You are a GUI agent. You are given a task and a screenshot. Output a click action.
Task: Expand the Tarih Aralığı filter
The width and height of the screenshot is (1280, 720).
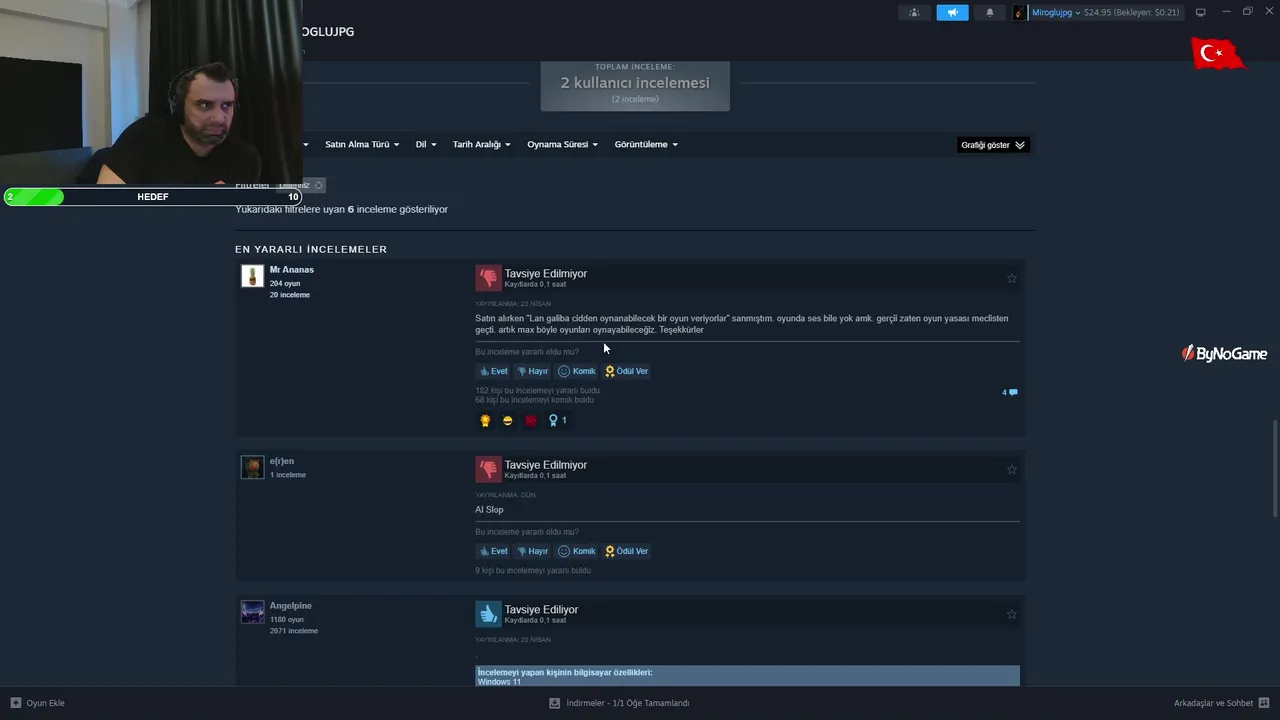click(x=481, y=145)
